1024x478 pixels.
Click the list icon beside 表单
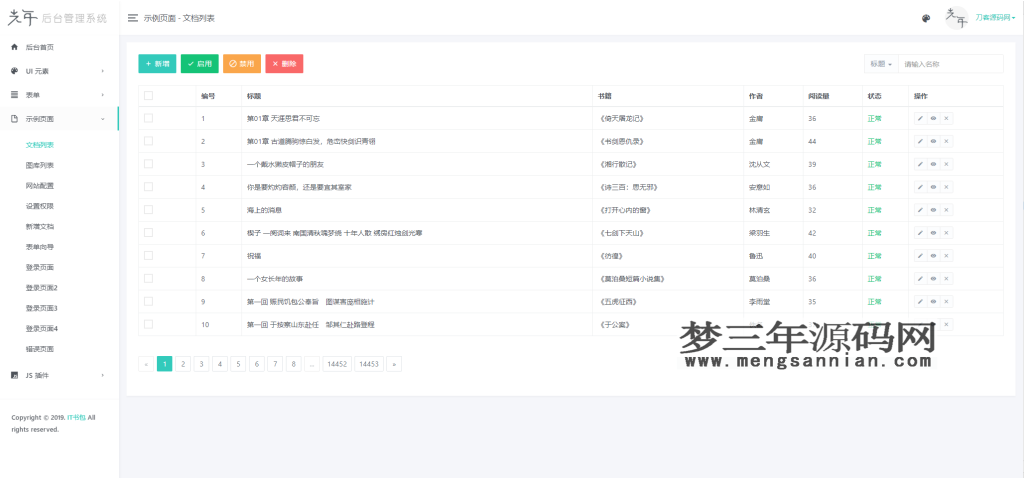click(x=14, y=95)
